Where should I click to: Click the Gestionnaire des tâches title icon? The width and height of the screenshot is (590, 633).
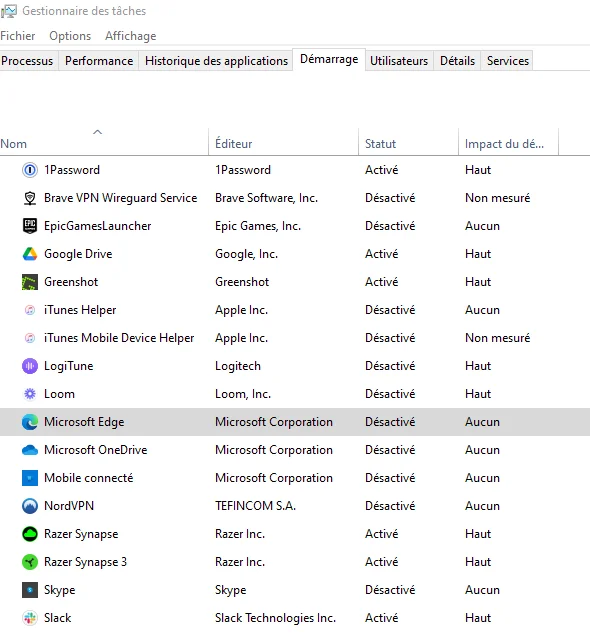pos(9,11)
